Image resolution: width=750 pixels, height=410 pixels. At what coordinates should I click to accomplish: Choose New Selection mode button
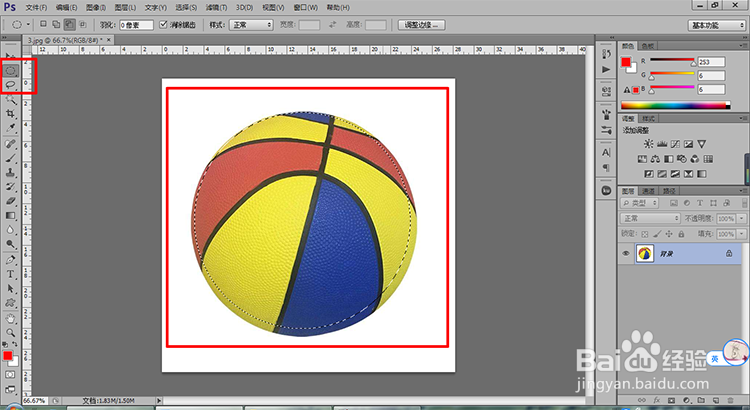tap(43, 24)
